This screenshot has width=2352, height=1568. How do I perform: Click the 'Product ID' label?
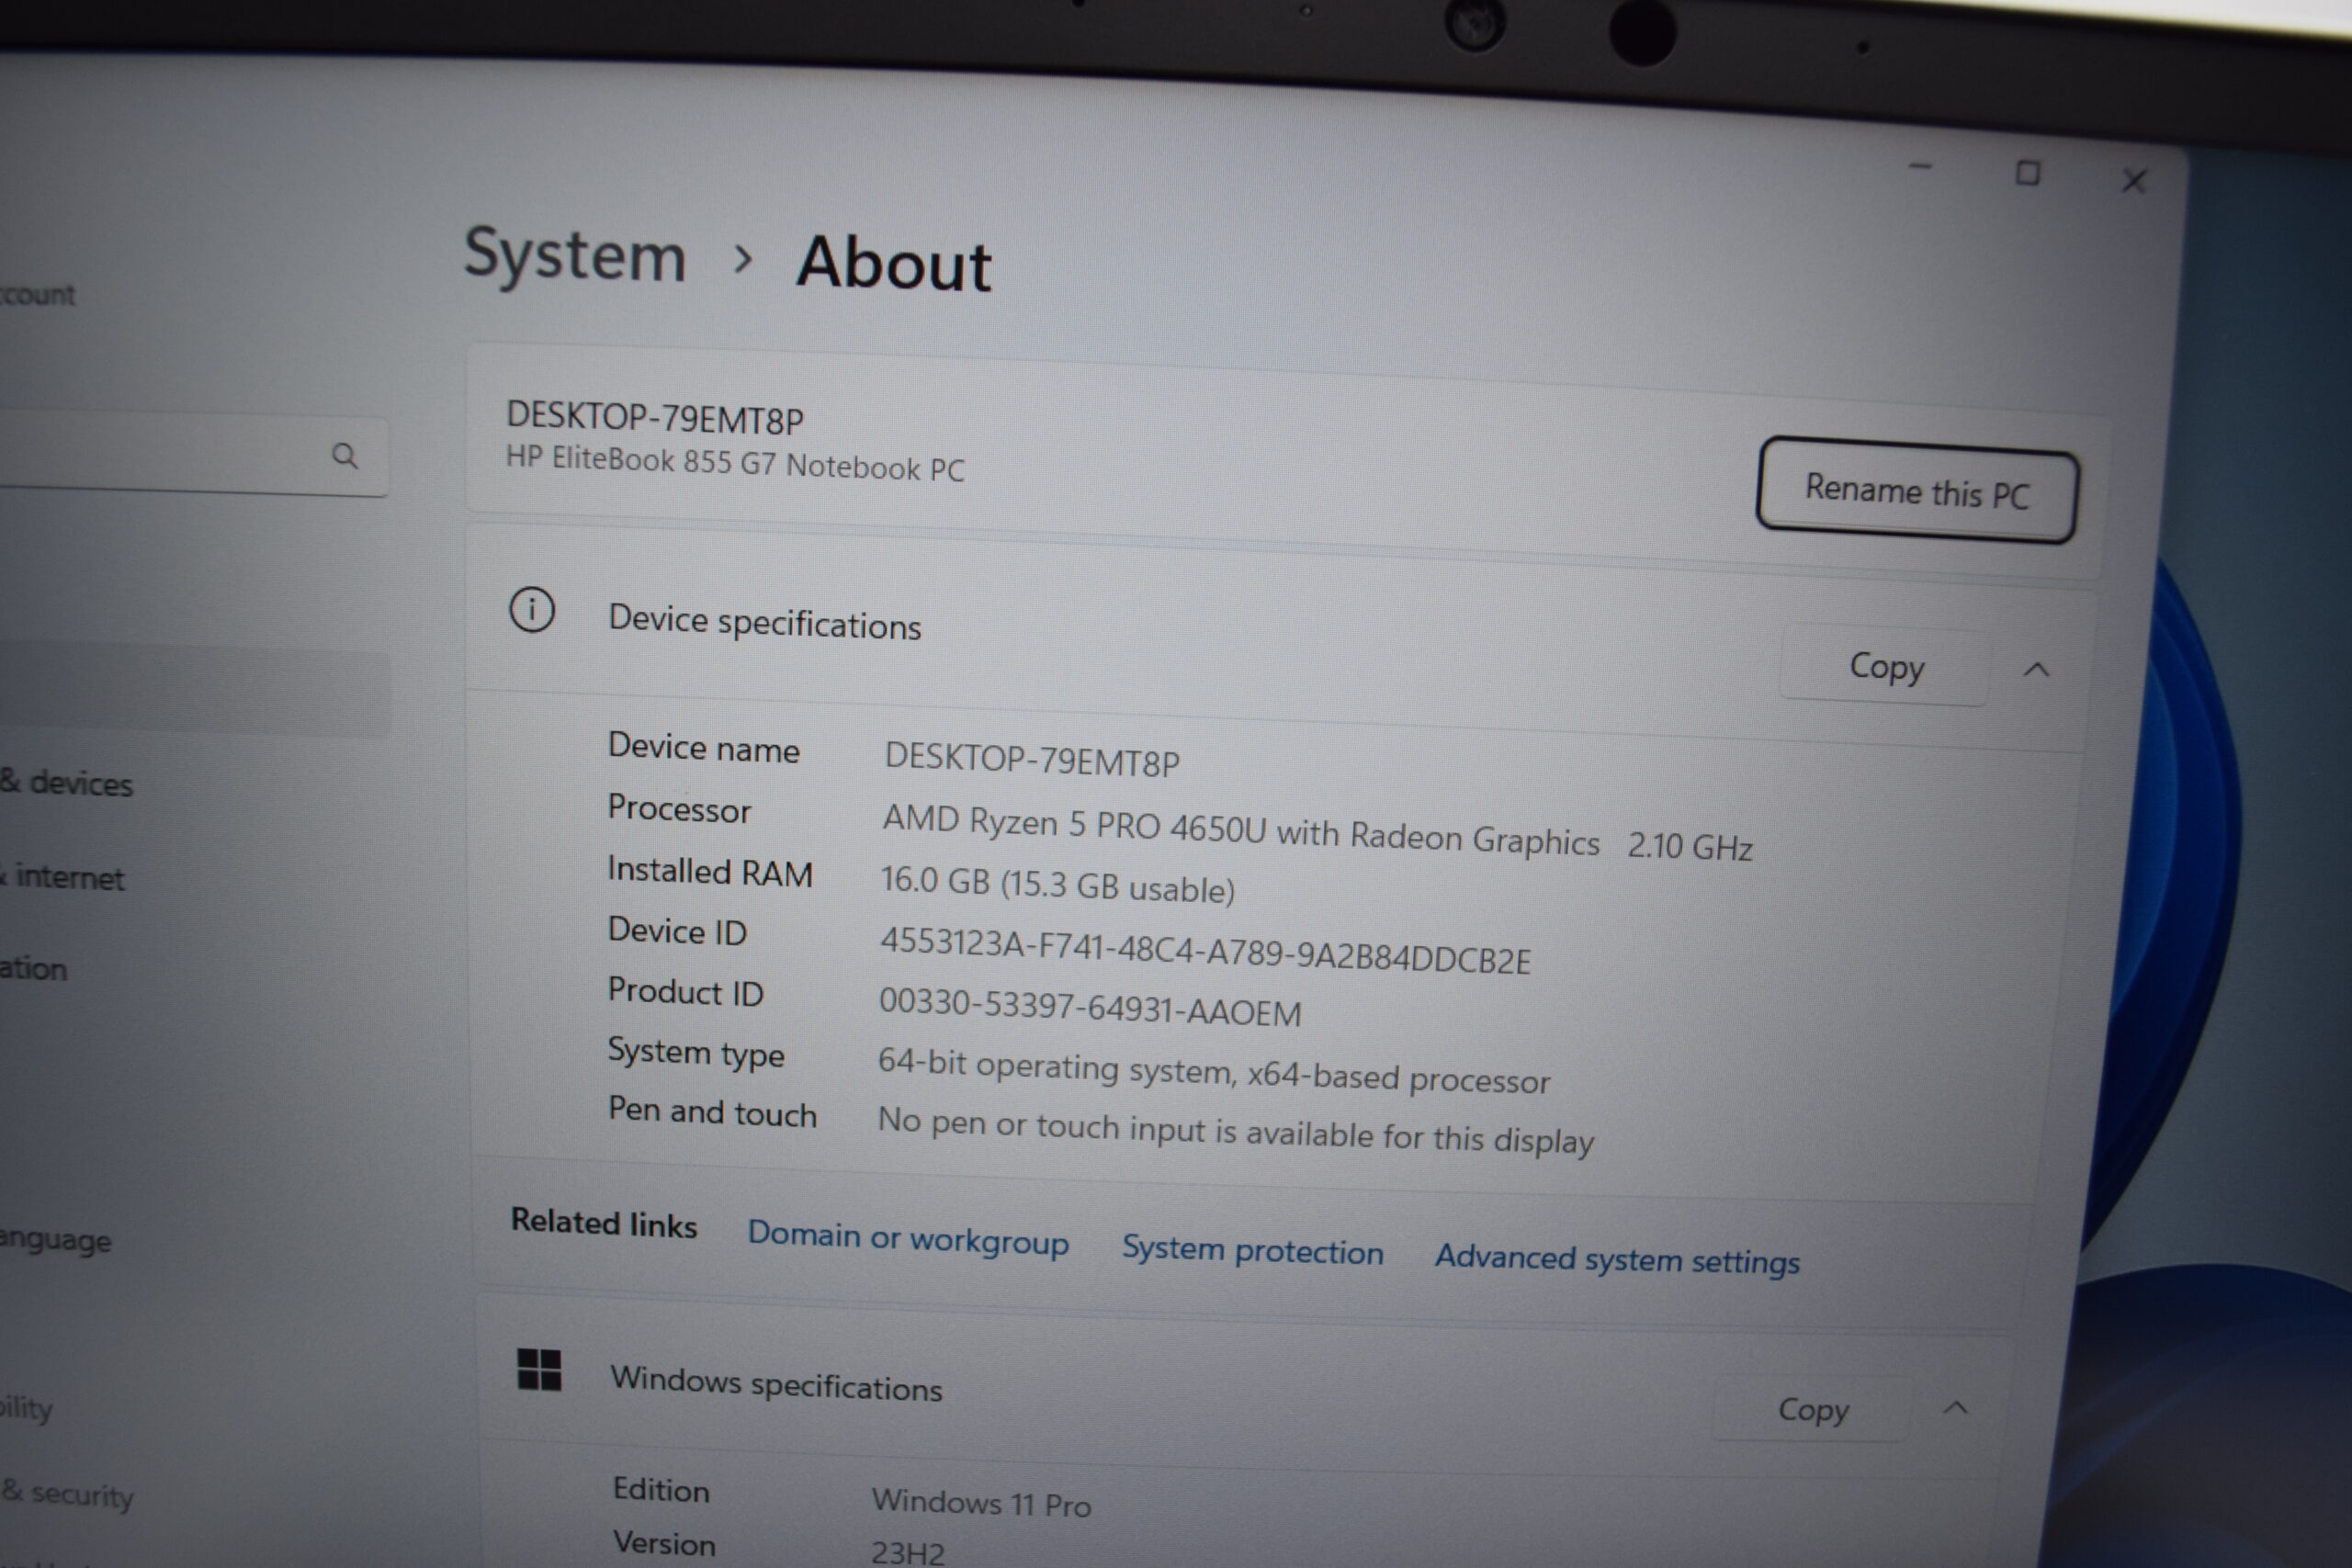(685, 992)
